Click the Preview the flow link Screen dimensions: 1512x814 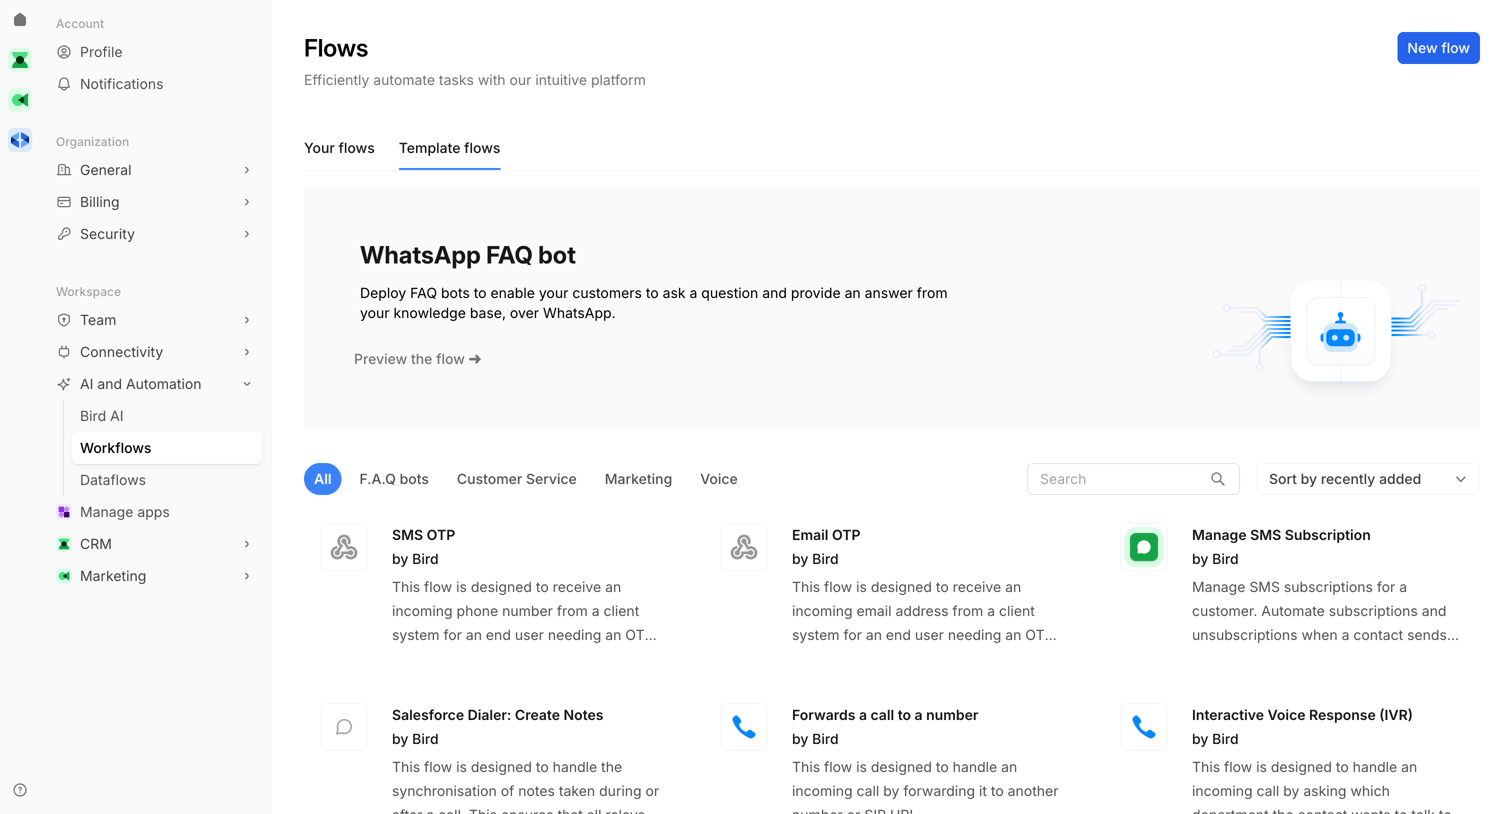tap(417, 359)
